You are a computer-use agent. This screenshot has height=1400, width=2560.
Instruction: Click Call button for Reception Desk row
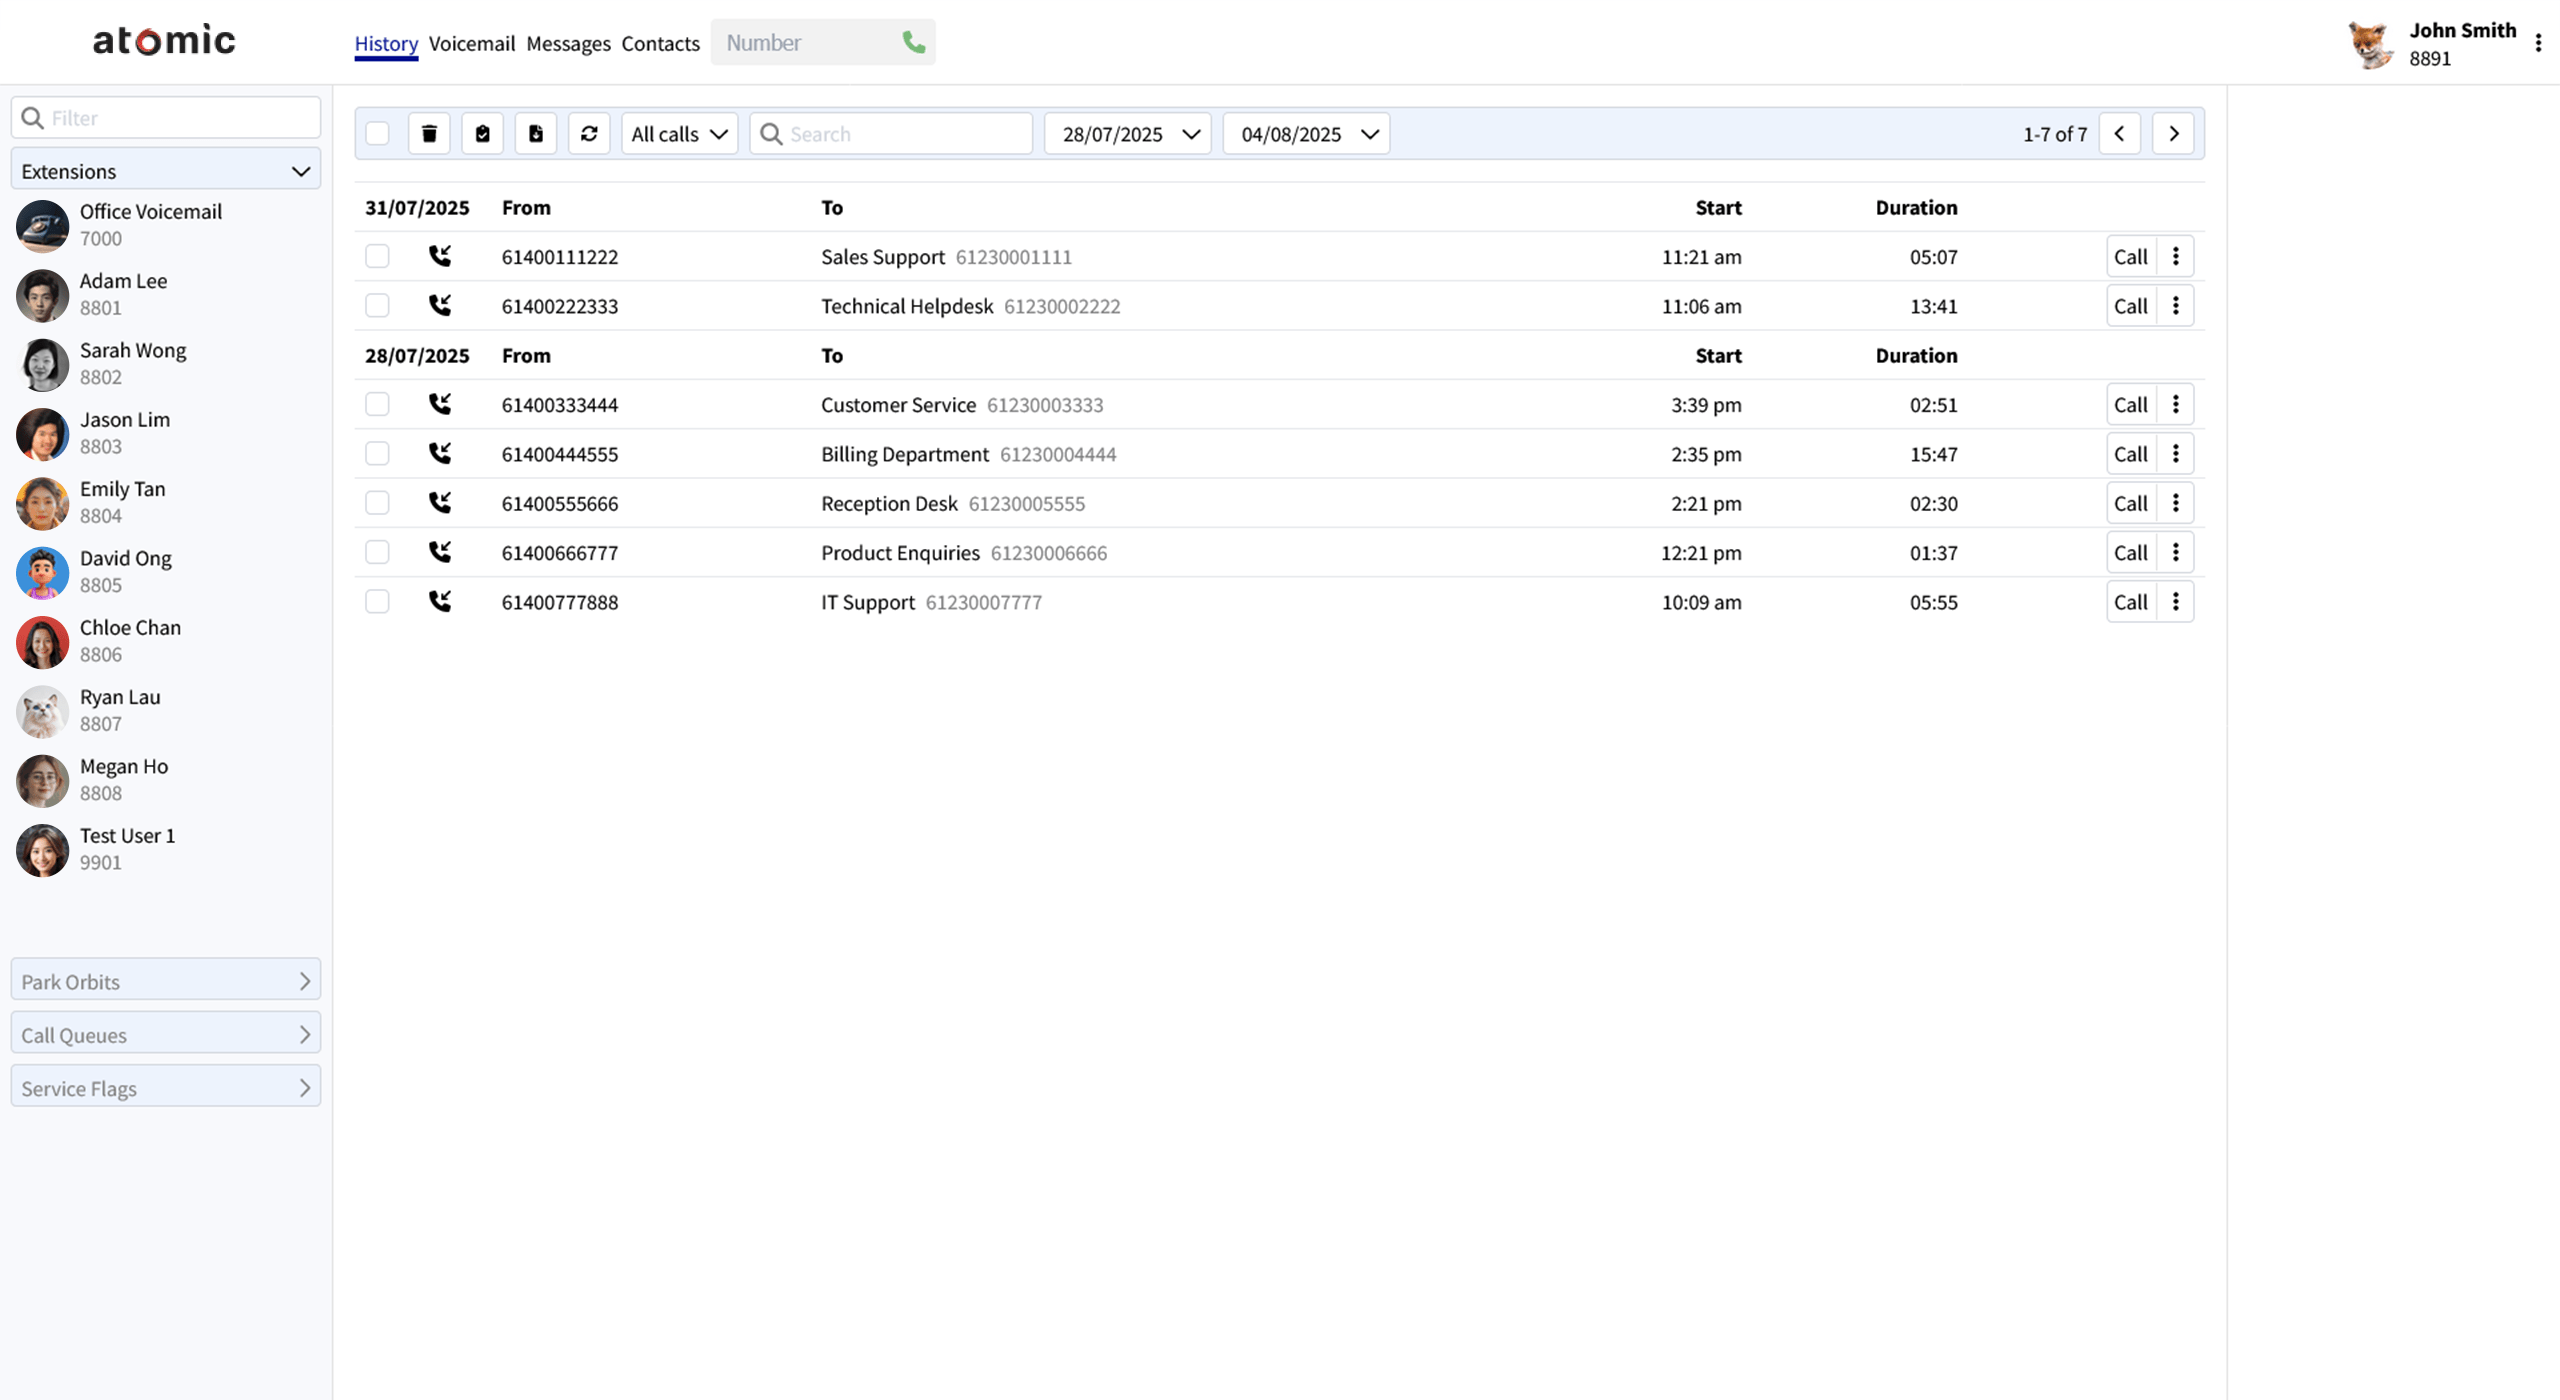[2130, 503]
